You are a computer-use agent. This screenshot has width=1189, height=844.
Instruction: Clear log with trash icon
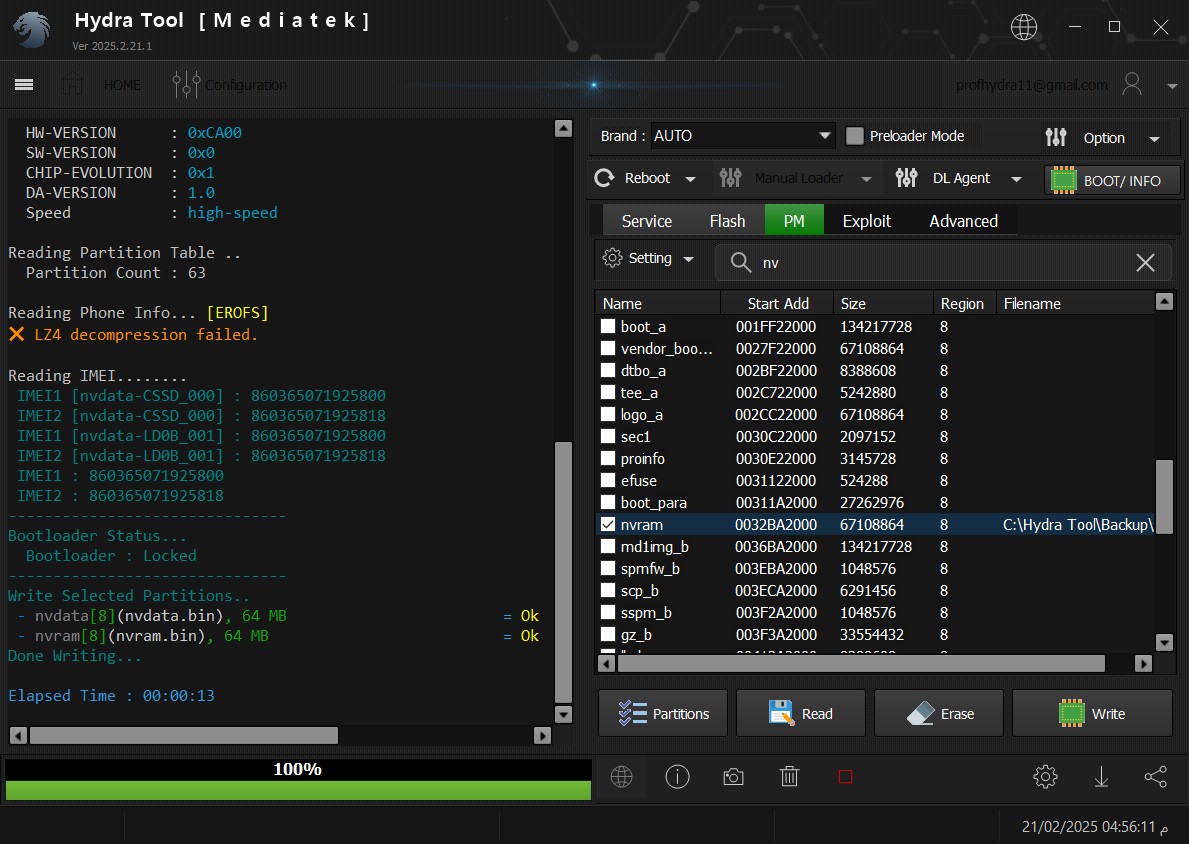pos(789,777)
